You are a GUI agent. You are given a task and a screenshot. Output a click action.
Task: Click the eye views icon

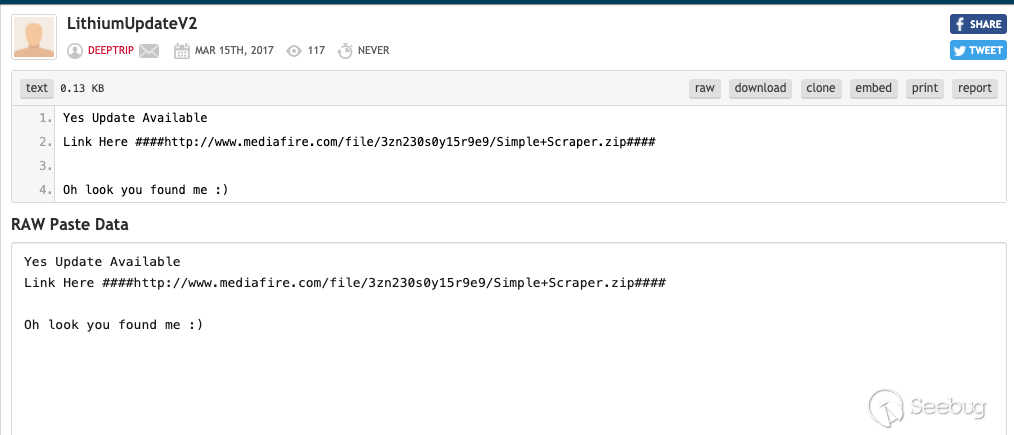tap(294, 50)
